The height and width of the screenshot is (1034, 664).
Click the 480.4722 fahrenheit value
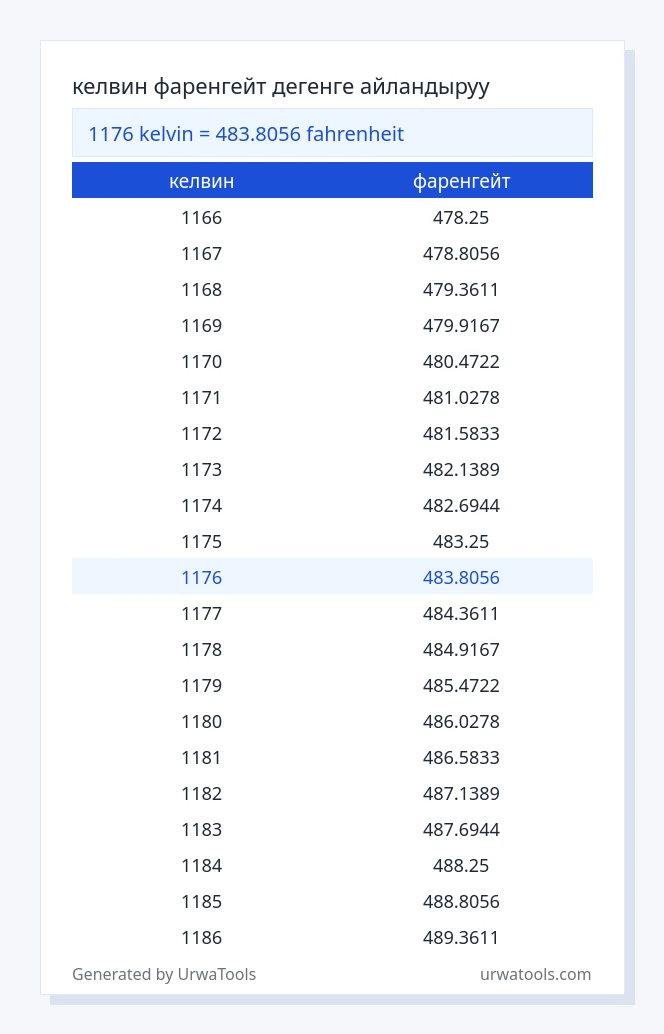click(x=461, y=361)
